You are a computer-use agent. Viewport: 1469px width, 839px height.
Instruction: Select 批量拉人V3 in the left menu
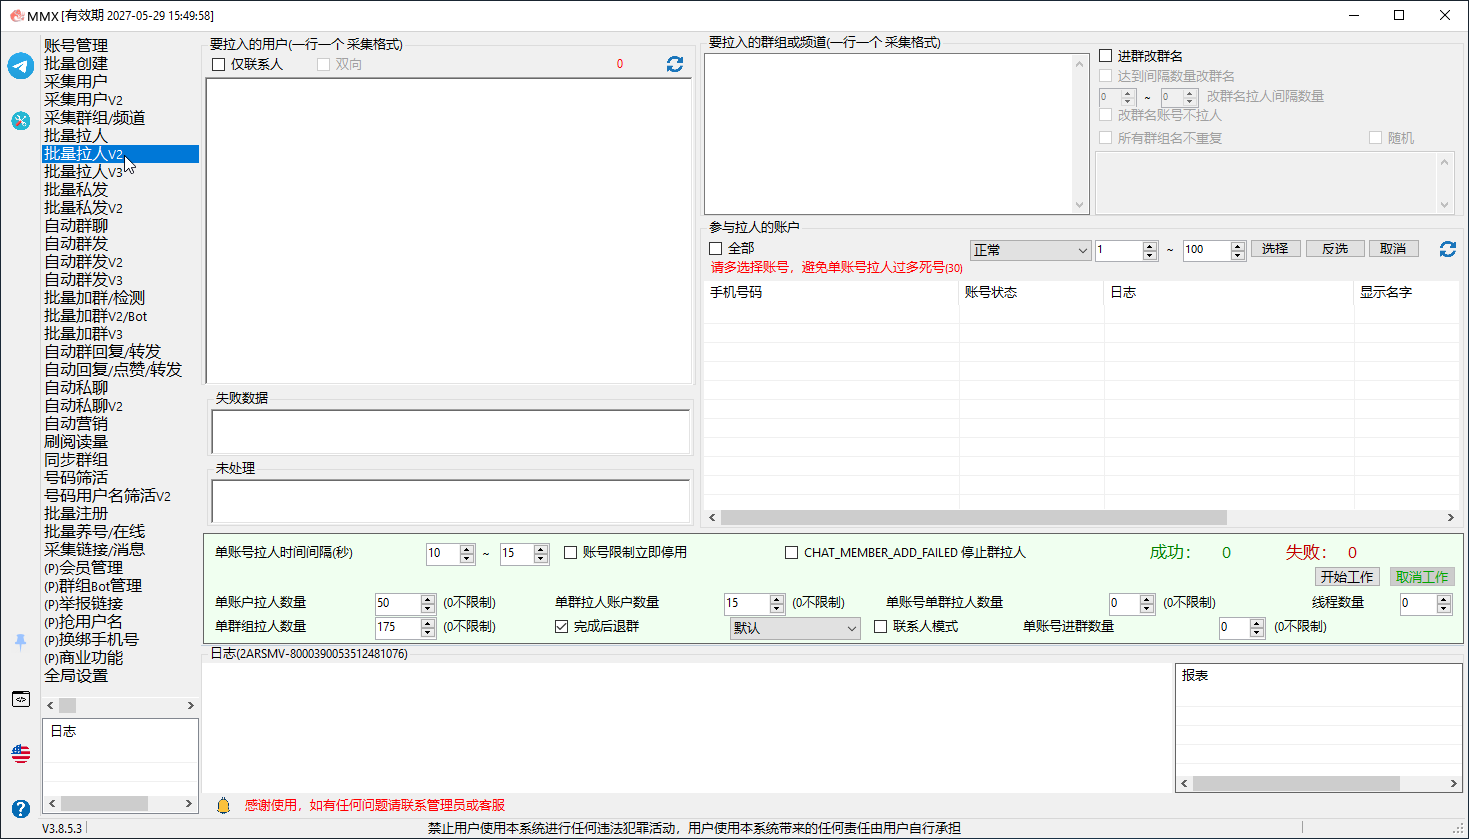point(84,172)
